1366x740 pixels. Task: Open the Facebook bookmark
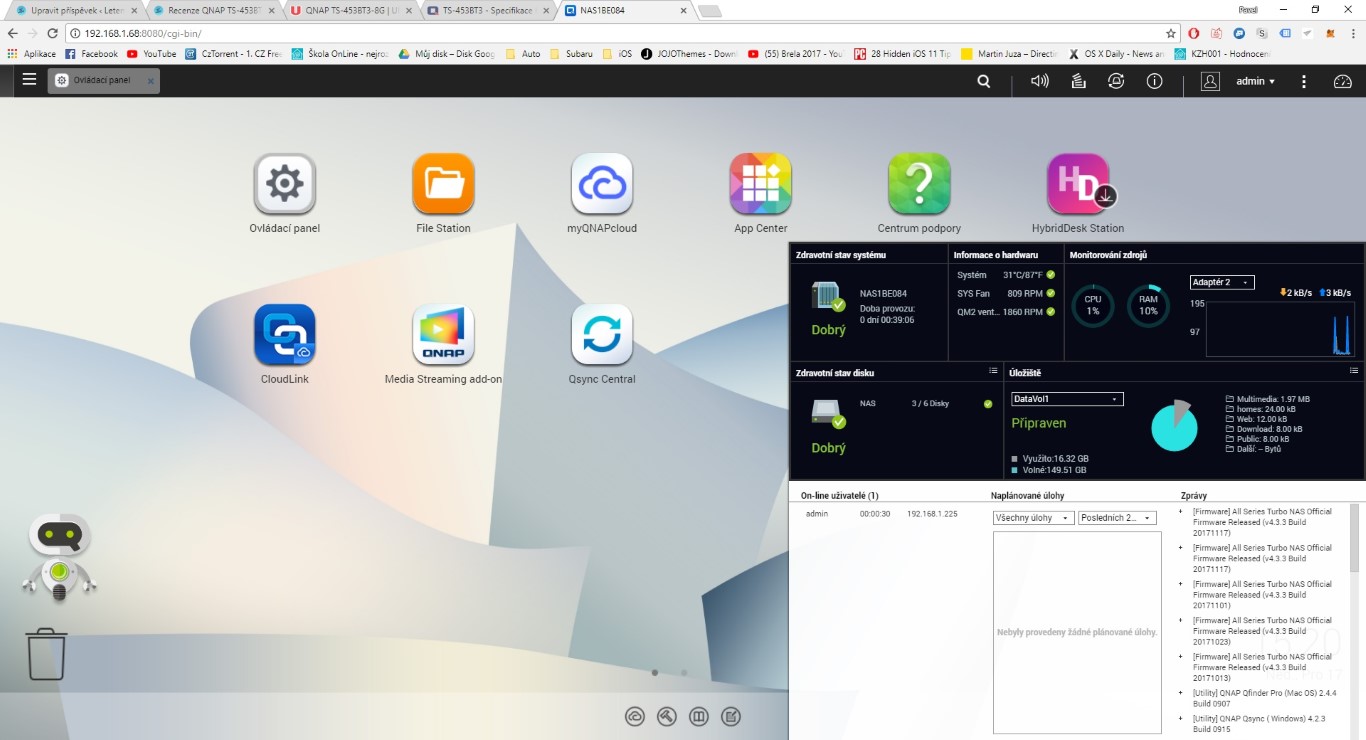click(x=91, y=54)
